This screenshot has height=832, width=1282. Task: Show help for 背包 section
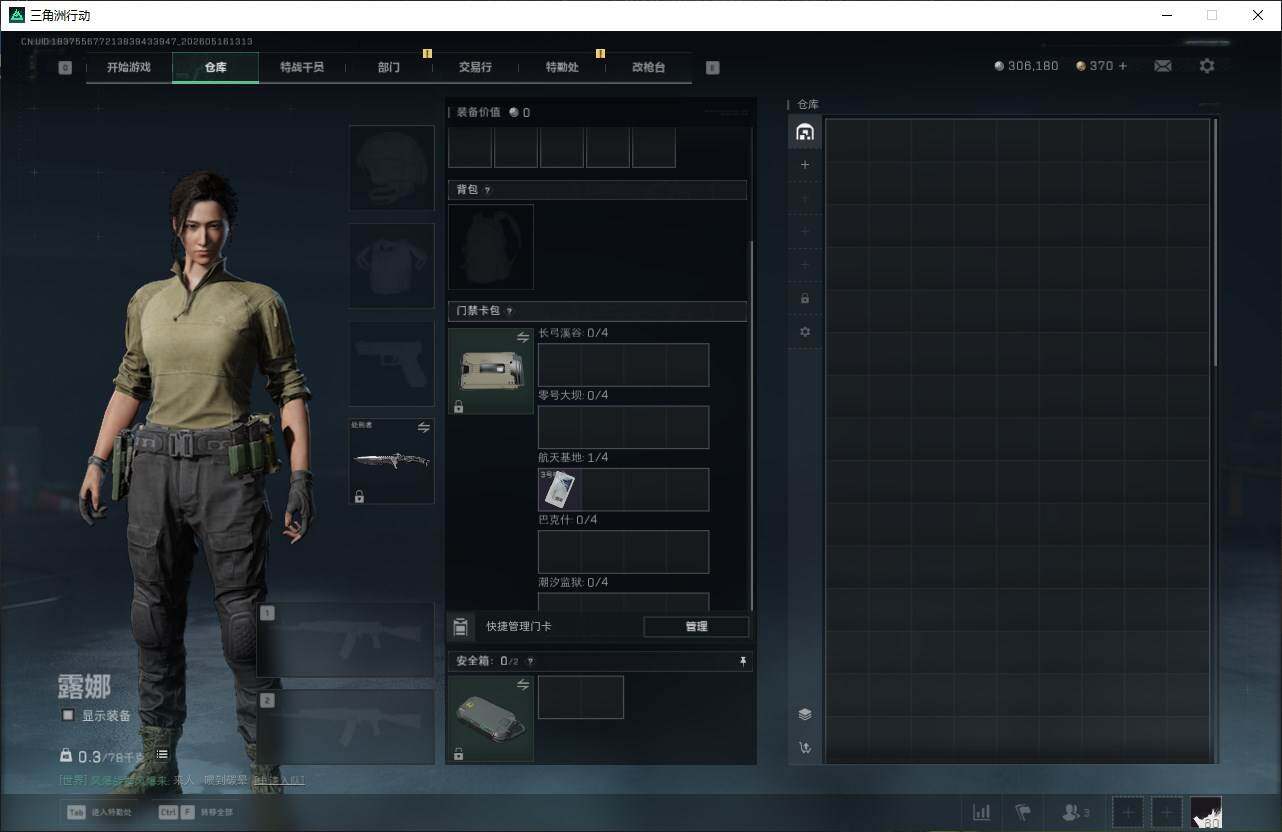[487, 190]
